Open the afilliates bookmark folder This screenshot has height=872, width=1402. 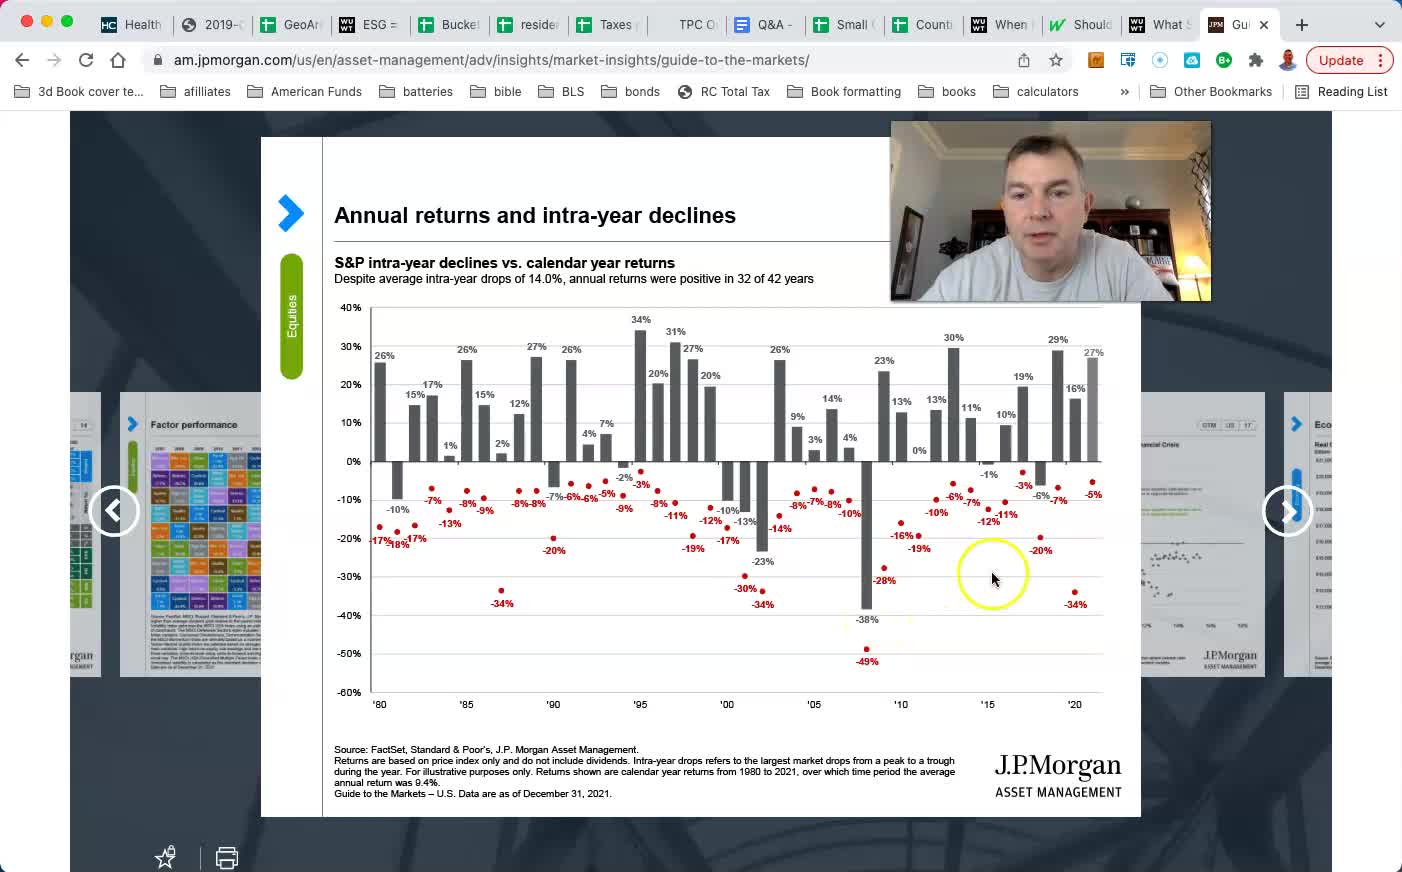coord(195,91)
